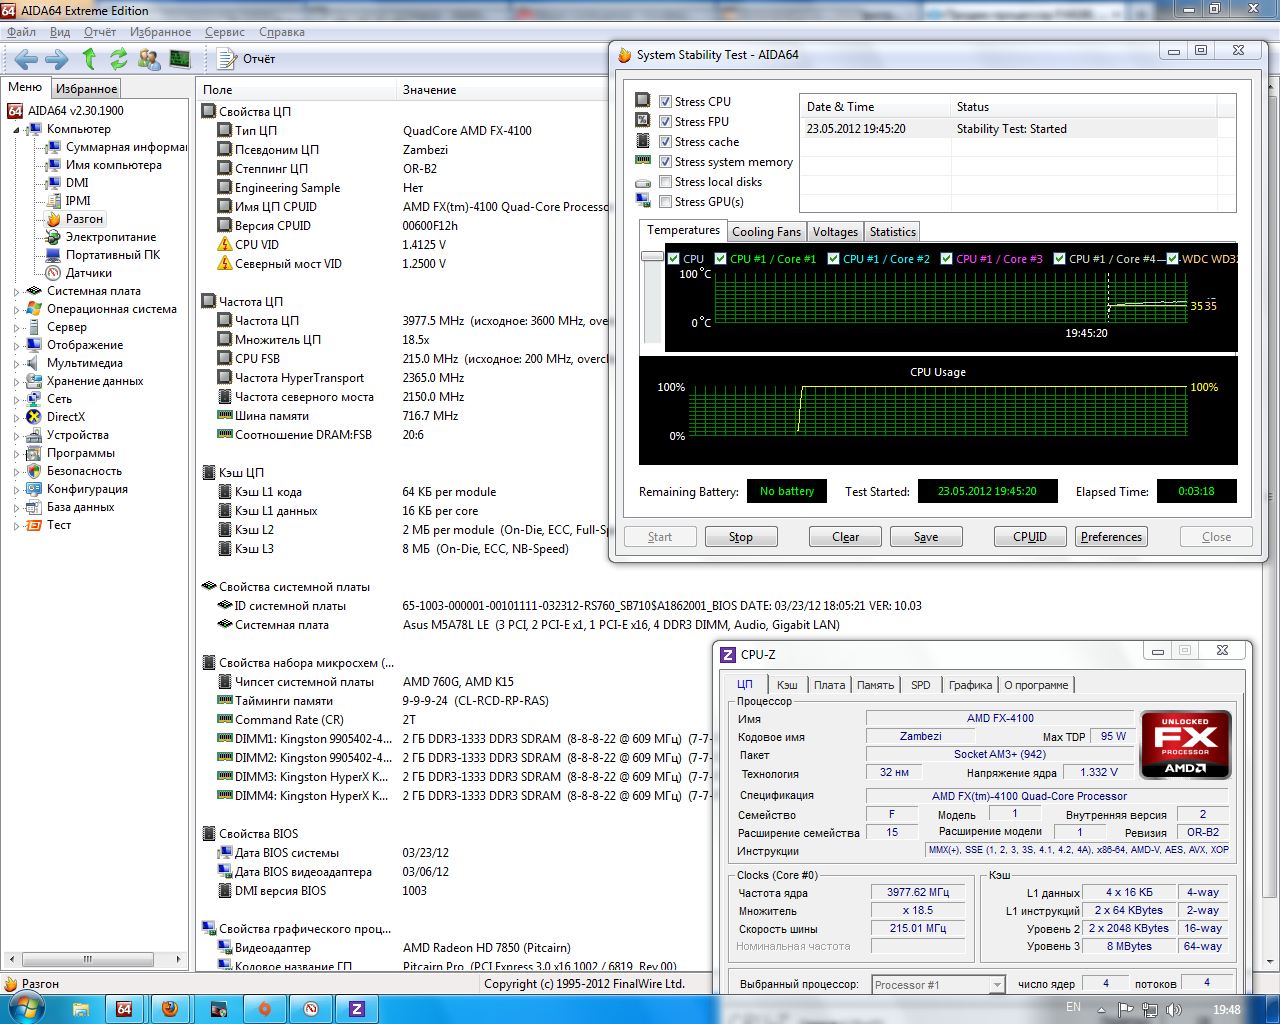Click the green up-level arrow icon

(89, 59)
